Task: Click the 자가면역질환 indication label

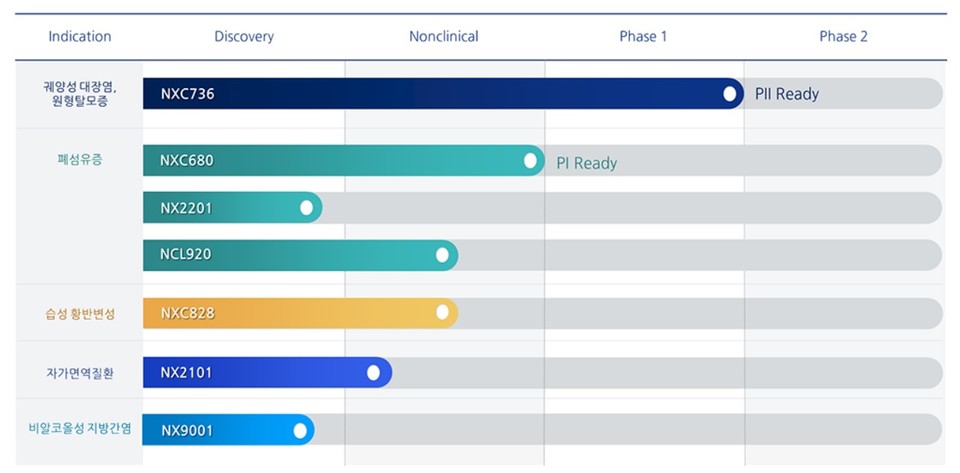Action: pos(80,372)
